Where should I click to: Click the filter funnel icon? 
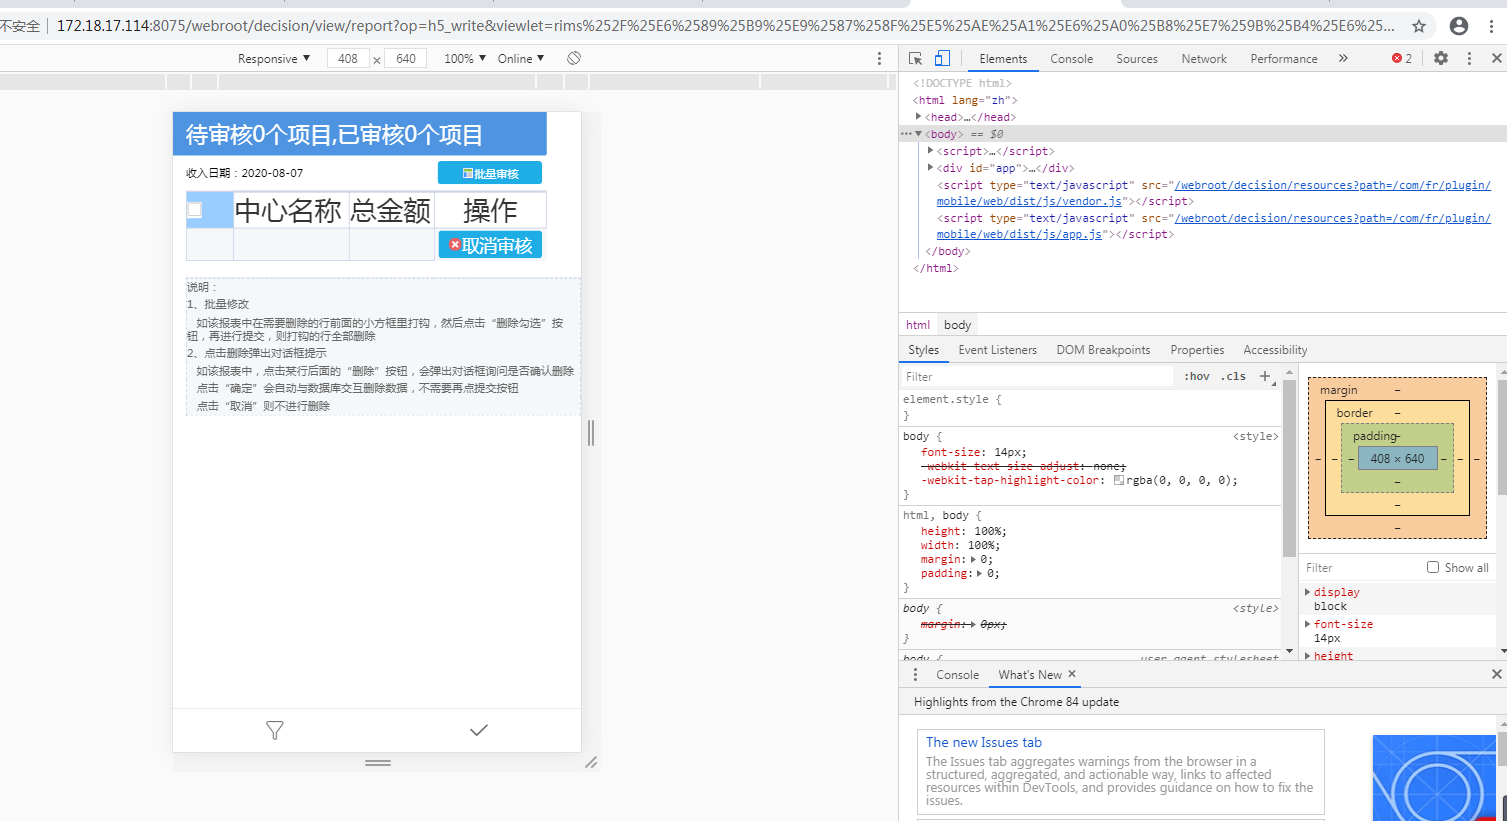275,731
